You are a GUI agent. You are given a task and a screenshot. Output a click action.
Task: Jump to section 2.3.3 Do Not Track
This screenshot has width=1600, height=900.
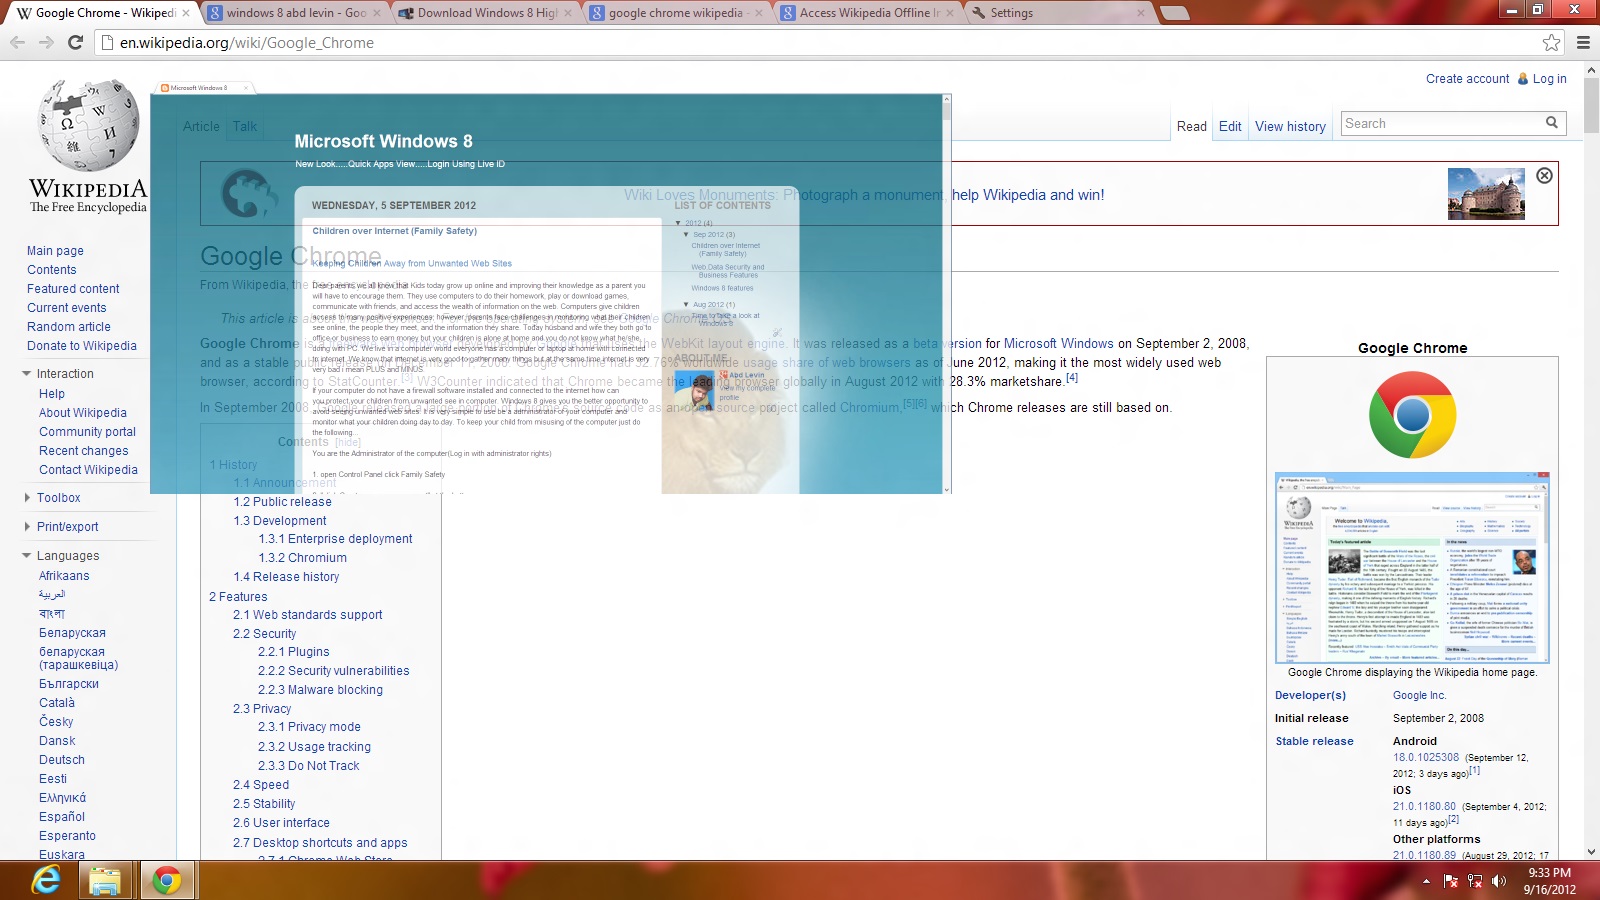[x=308, y=766]
